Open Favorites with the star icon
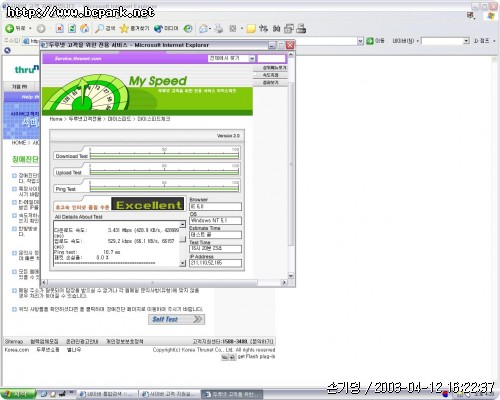This screenshot has width=500, height=400. tap(124, 29)
